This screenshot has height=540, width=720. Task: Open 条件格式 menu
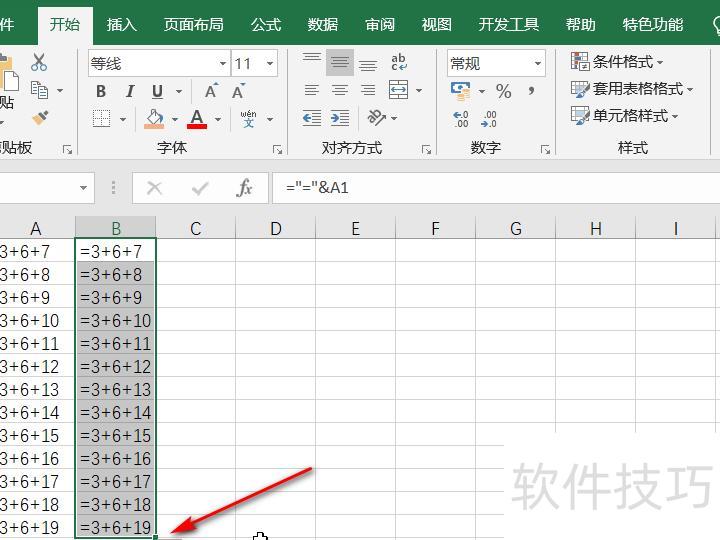coord(617,61)
